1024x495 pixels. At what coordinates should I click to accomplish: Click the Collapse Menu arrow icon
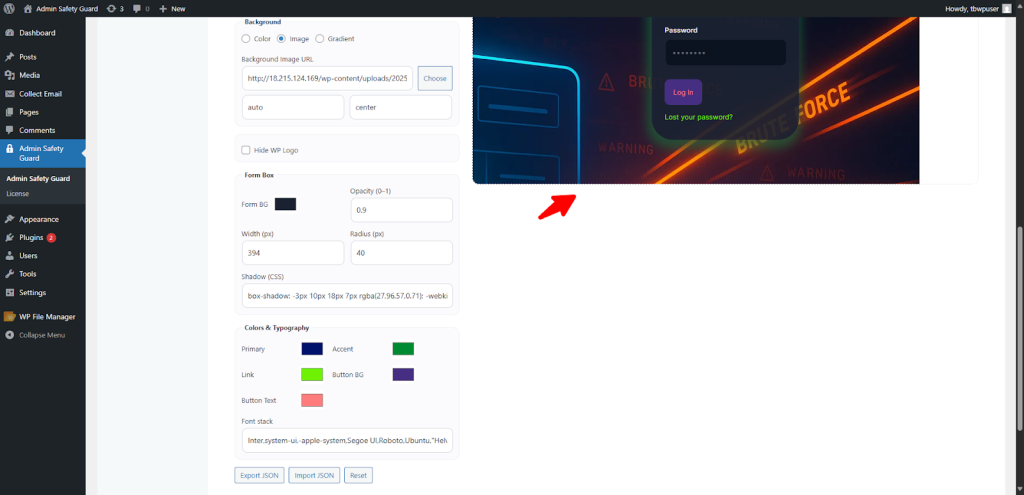coord(9,335)
